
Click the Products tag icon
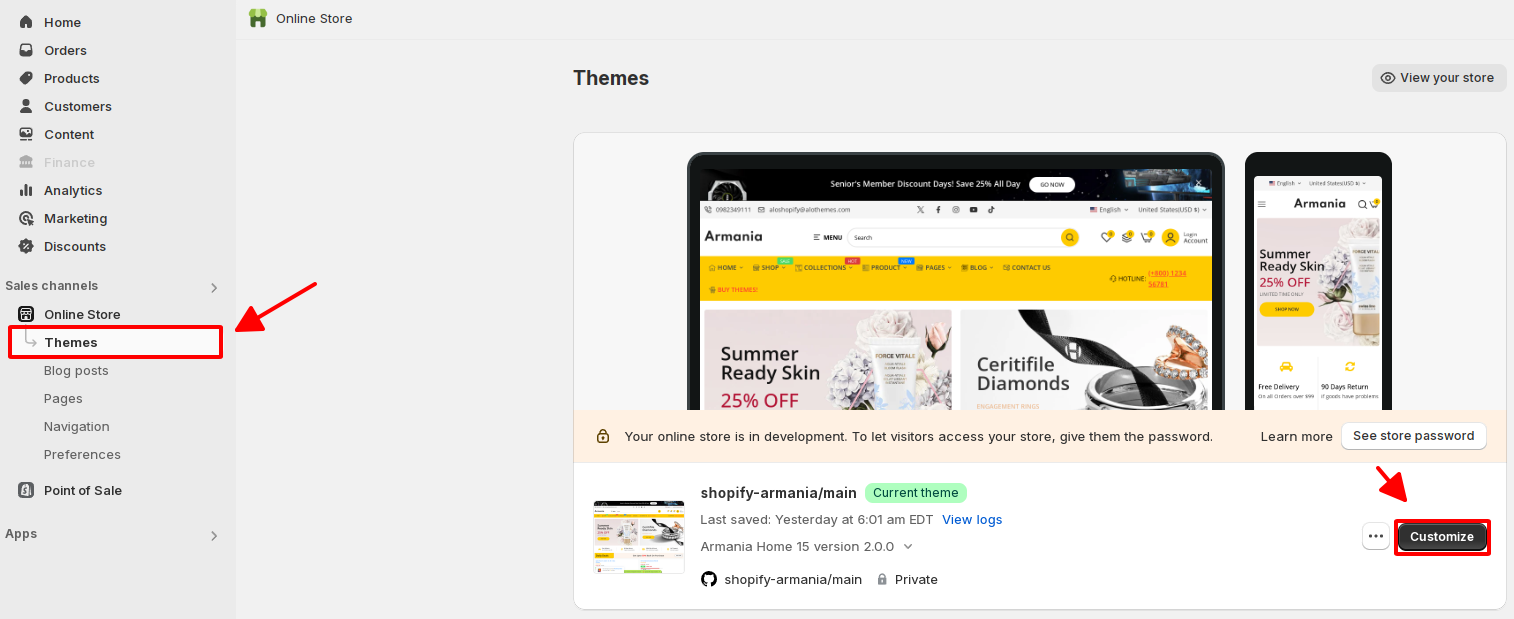(26, 78)
